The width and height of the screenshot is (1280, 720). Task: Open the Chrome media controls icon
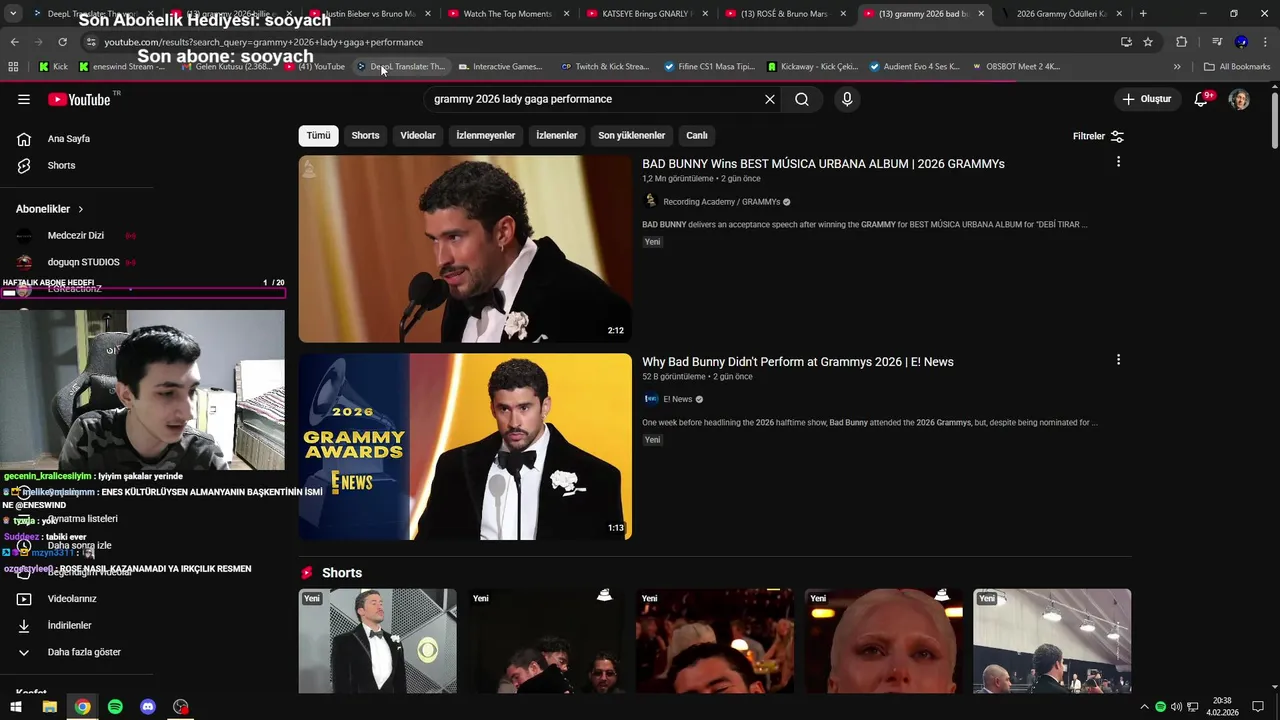1217,42
